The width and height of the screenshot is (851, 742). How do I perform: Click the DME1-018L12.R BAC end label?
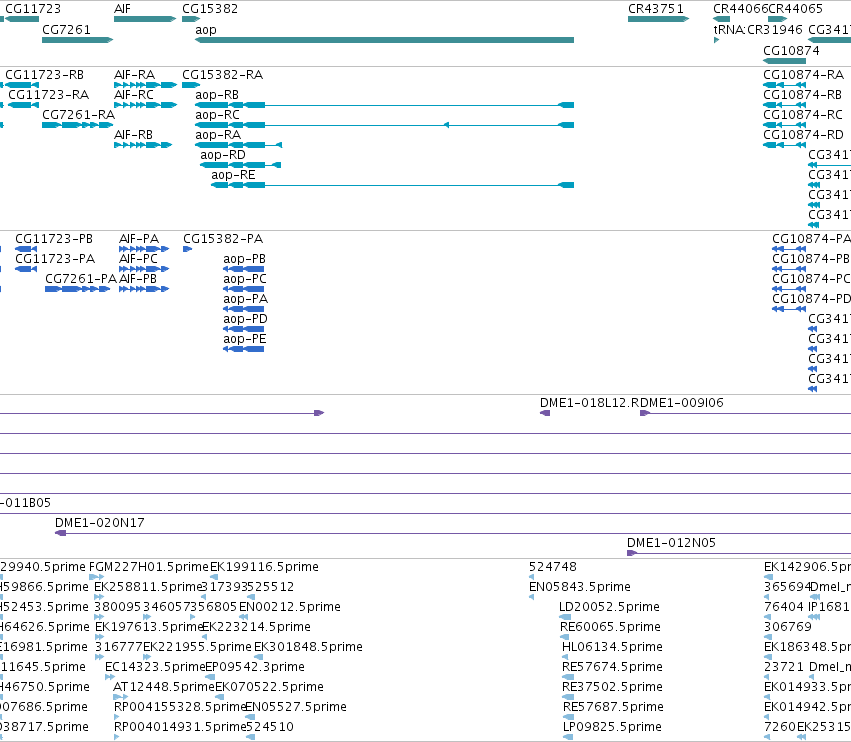(589, 403)
